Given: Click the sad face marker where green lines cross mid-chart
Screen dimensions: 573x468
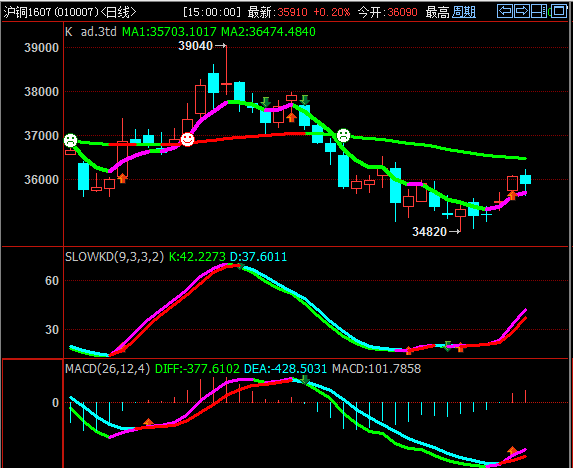Looking at the screenshot, I should [343, 136].
